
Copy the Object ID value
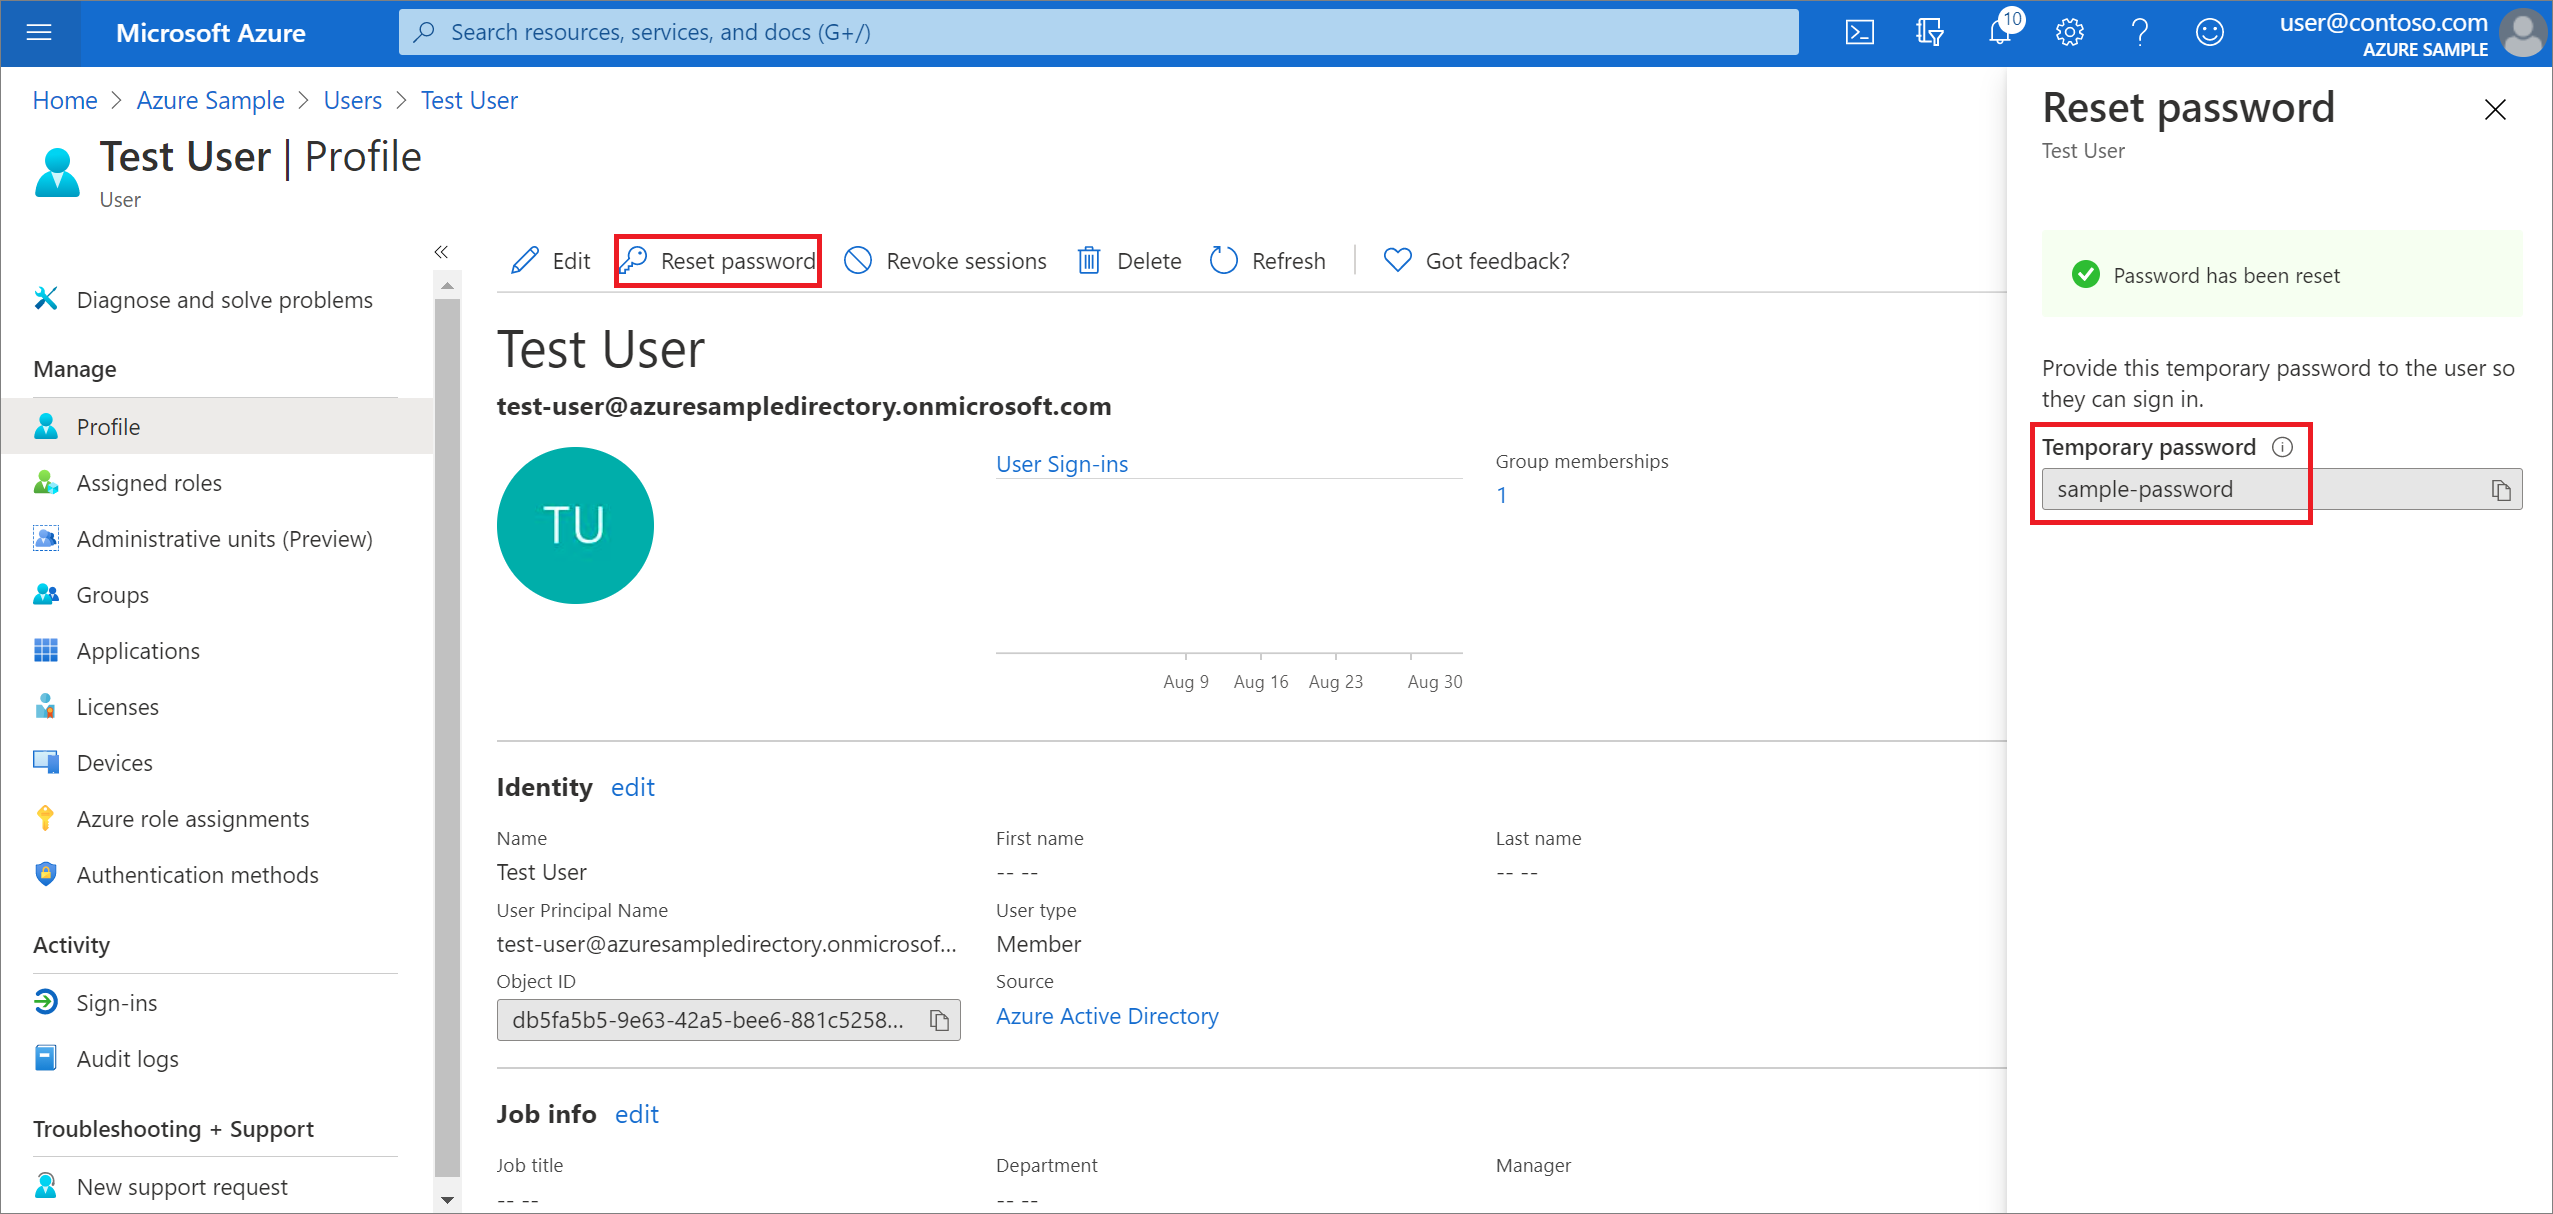click(x=939, y=1020)
